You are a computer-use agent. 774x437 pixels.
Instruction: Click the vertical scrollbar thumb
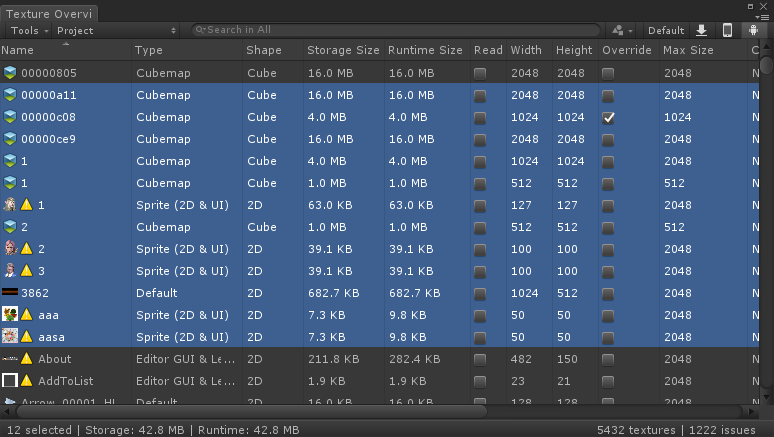click(x=766, y=65)
